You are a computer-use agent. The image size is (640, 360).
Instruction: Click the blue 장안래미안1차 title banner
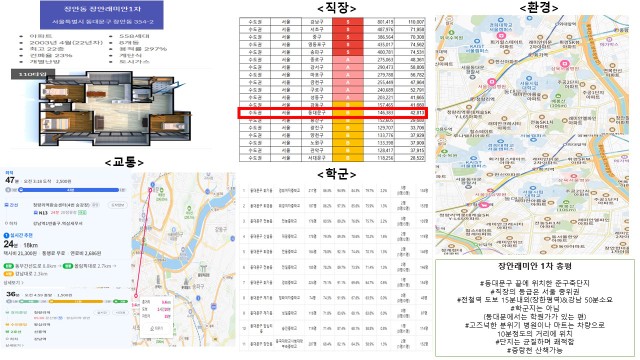point(102,15)
